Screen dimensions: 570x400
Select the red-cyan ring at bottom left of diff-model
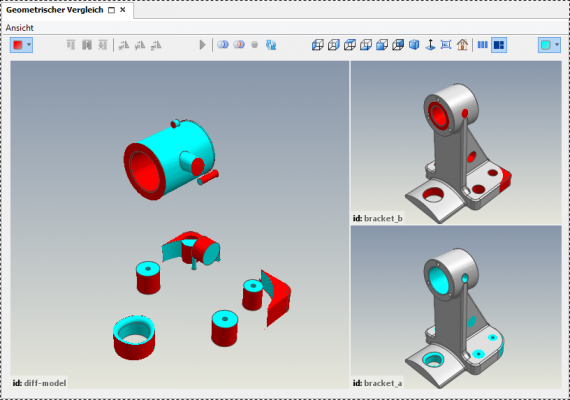pos(134,337)
